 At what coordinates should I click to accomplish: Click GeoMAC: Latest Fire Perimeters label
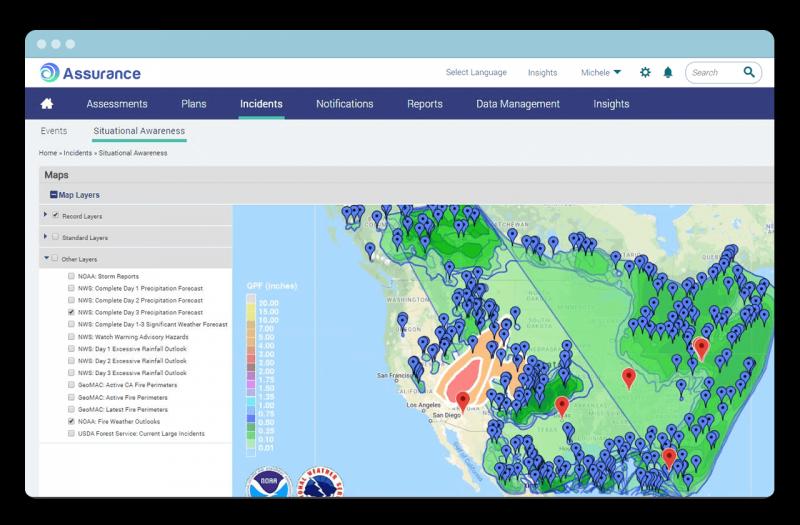[x=122, y=409]
